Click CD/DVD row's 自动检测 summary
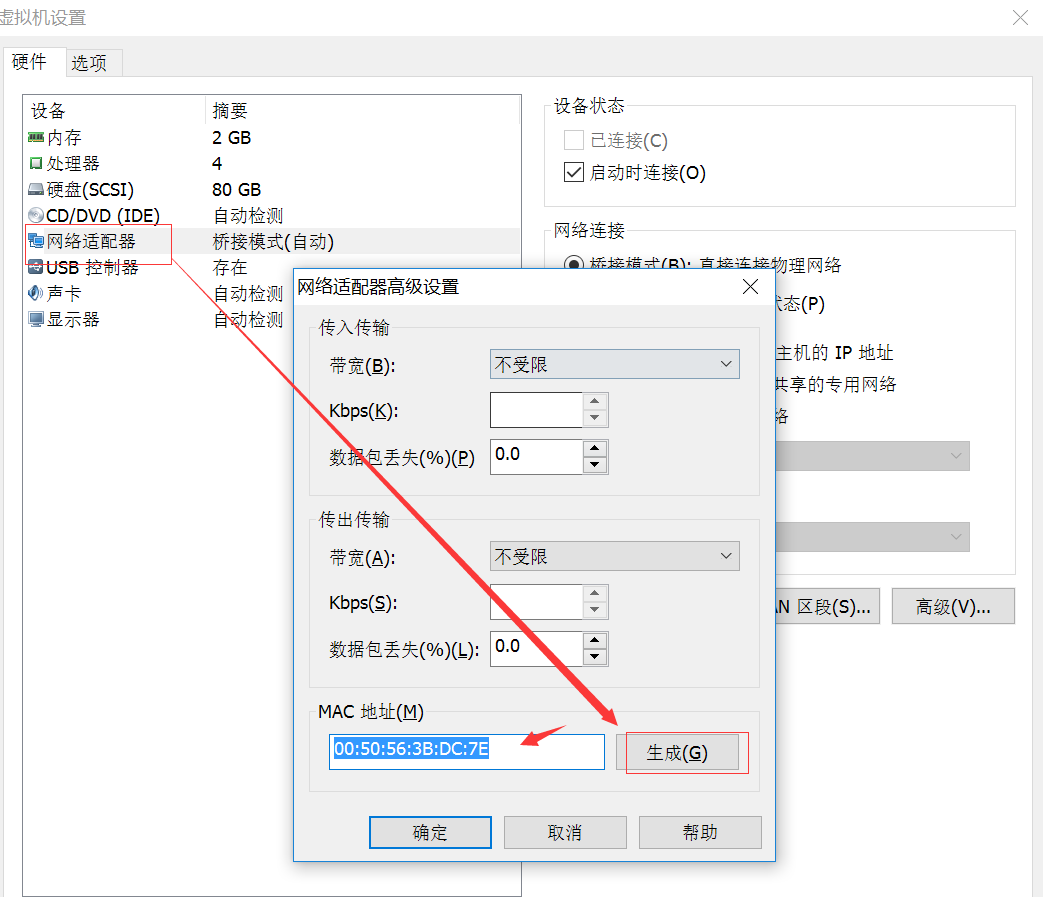The height and width of the screenshot is (897, 1043). [248, 215]
